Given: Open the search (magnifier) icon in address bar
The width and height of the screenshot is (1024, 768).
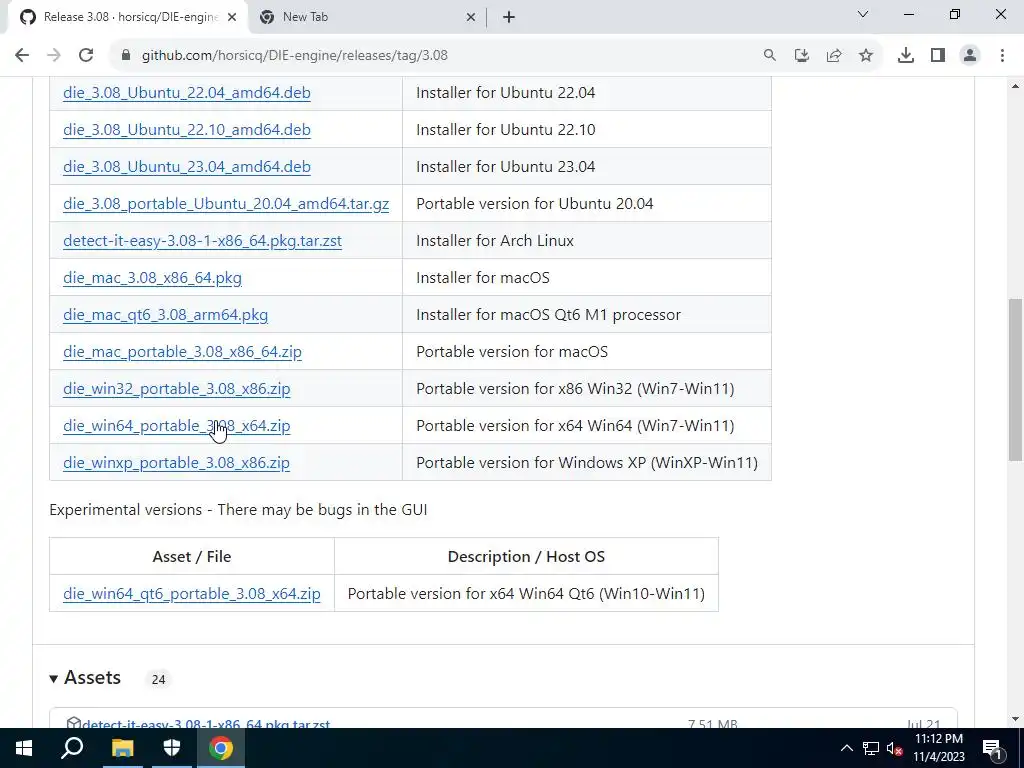Looking at the screenshot, I should (x=770, y=56).
